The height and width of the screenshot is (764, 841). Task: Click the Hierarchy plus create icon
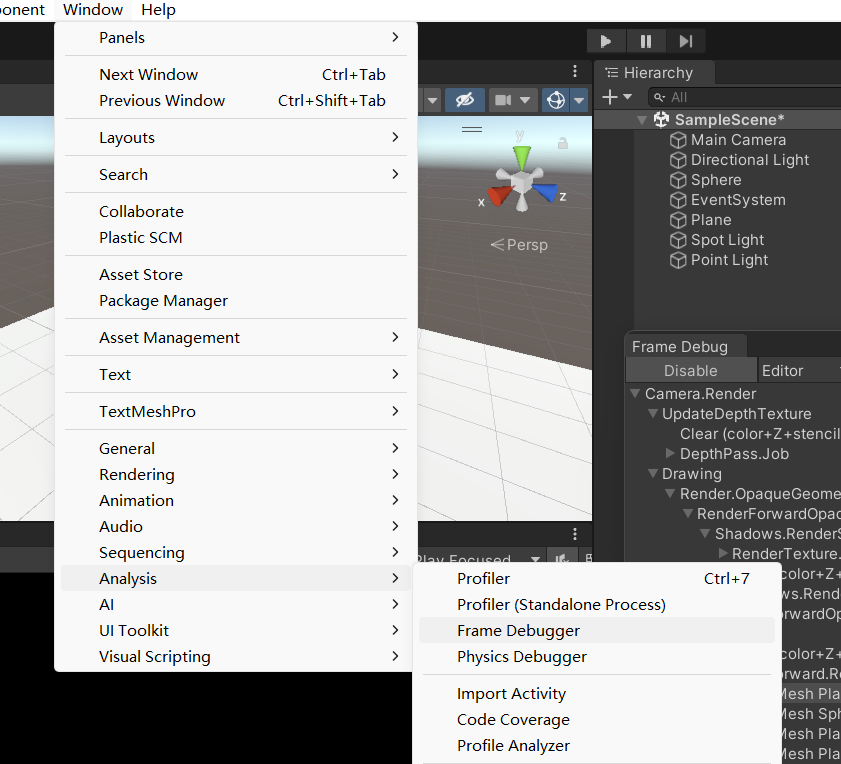610,97
